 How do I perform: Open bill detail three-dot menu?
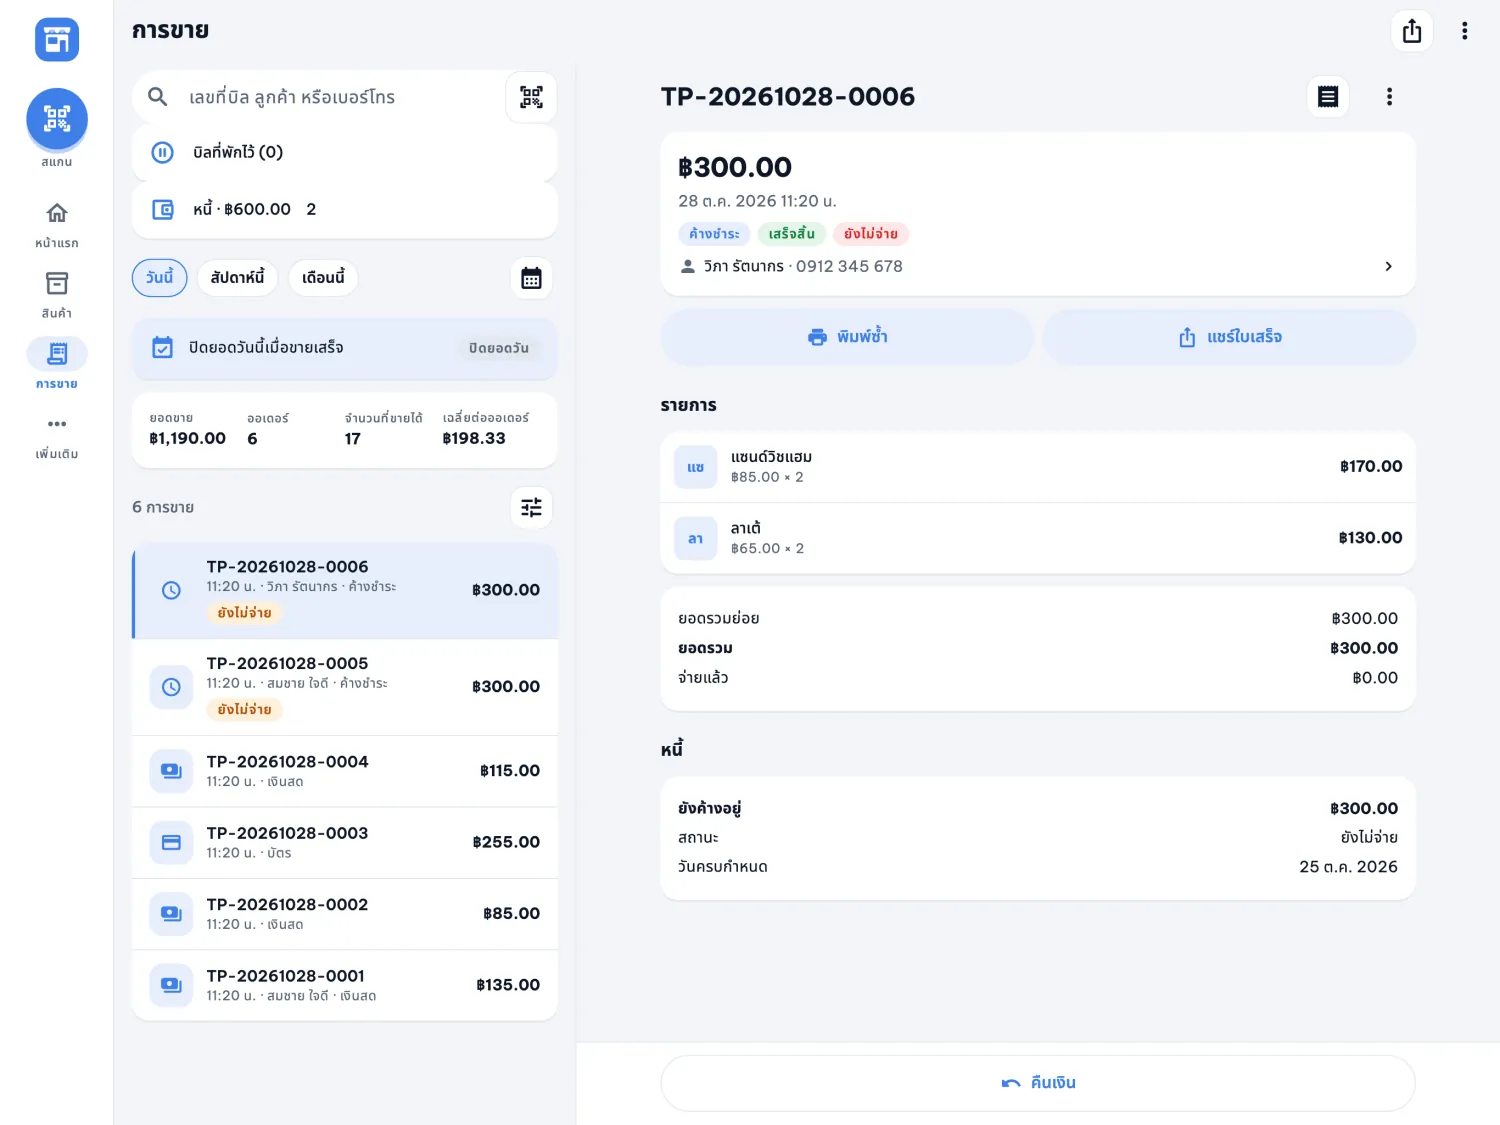click(x=1389, y=96)
